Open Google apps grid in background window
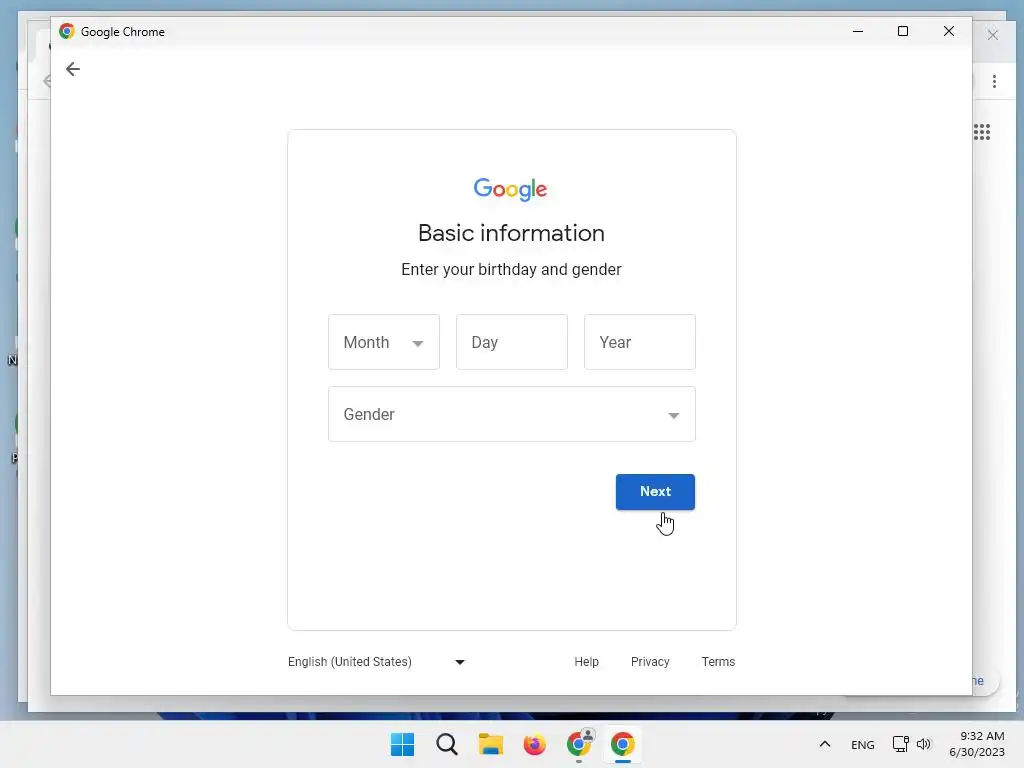The width and height of the screenshot is (1024, 768). 982,132
